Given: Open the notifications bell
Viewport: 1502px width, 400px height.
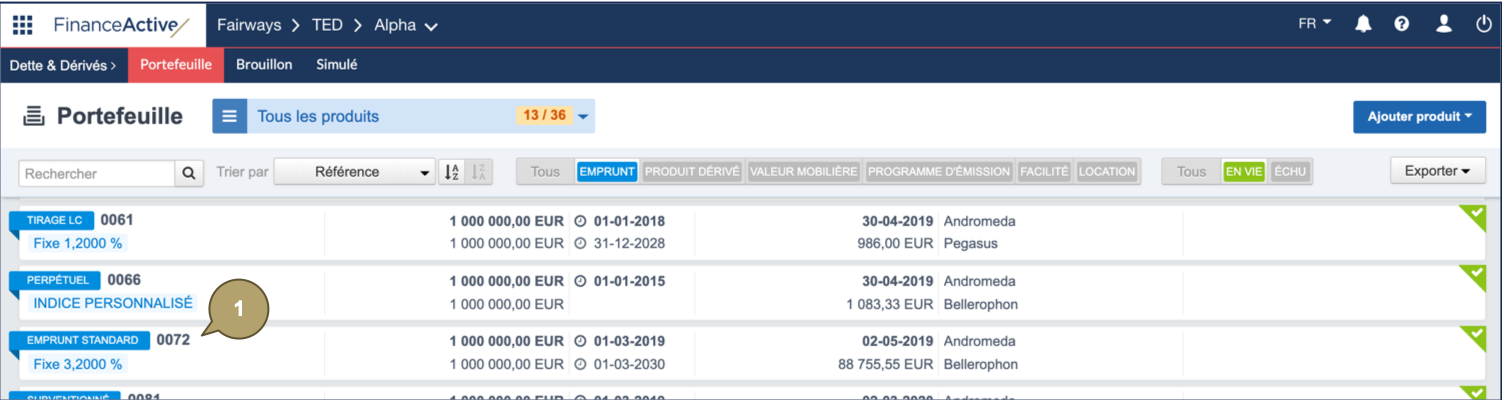Looking at the screenshot, I should (x=1363, y=25).
